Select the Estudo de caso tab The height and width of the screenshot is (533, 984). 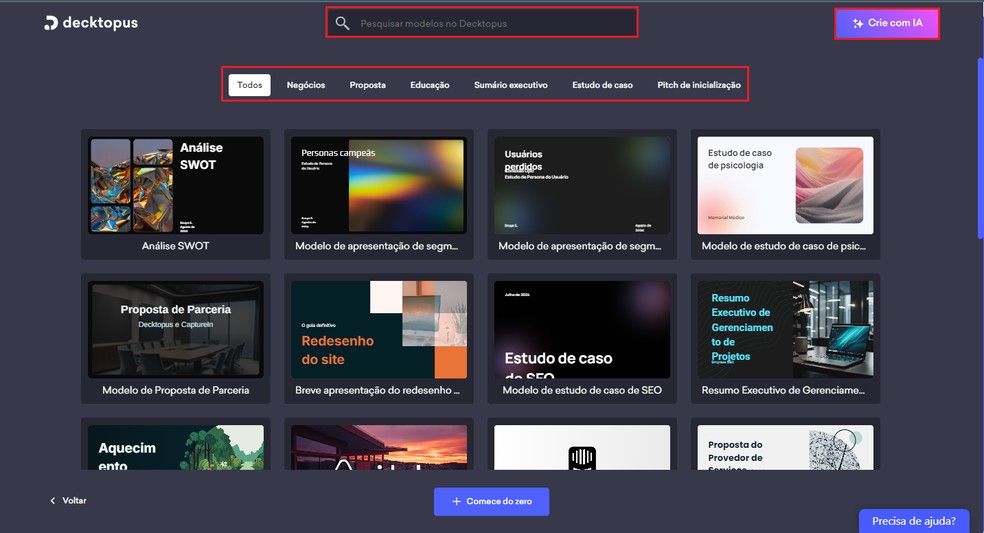602,85
